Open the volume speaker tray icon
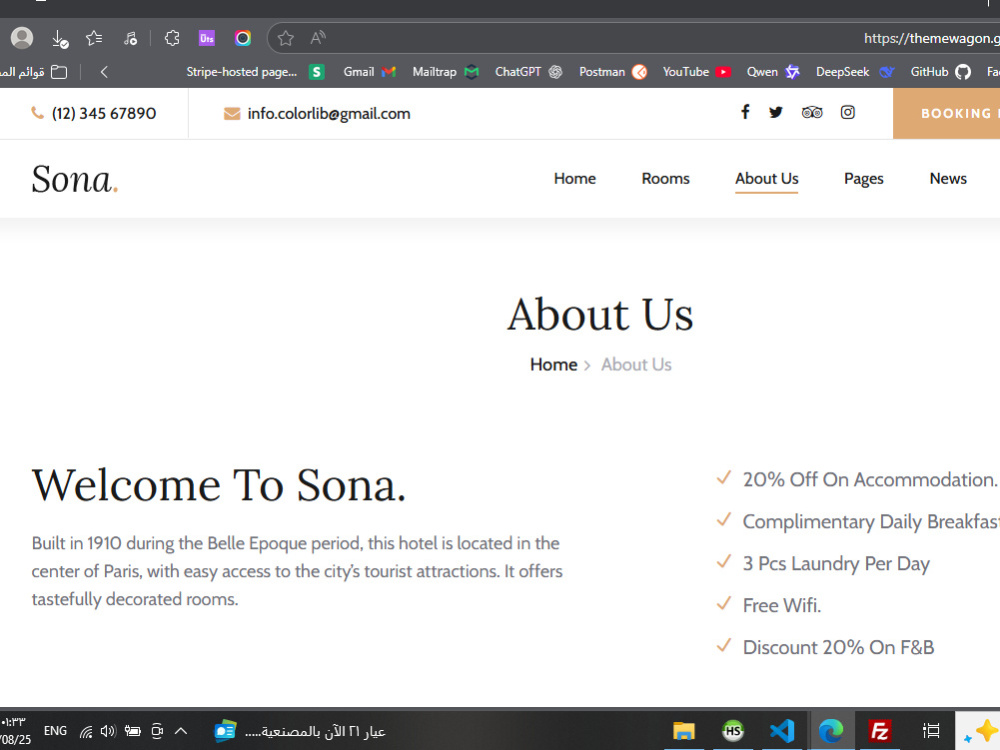The width and height of the screenshot is (1000, 750). click(x=108, y=731)
